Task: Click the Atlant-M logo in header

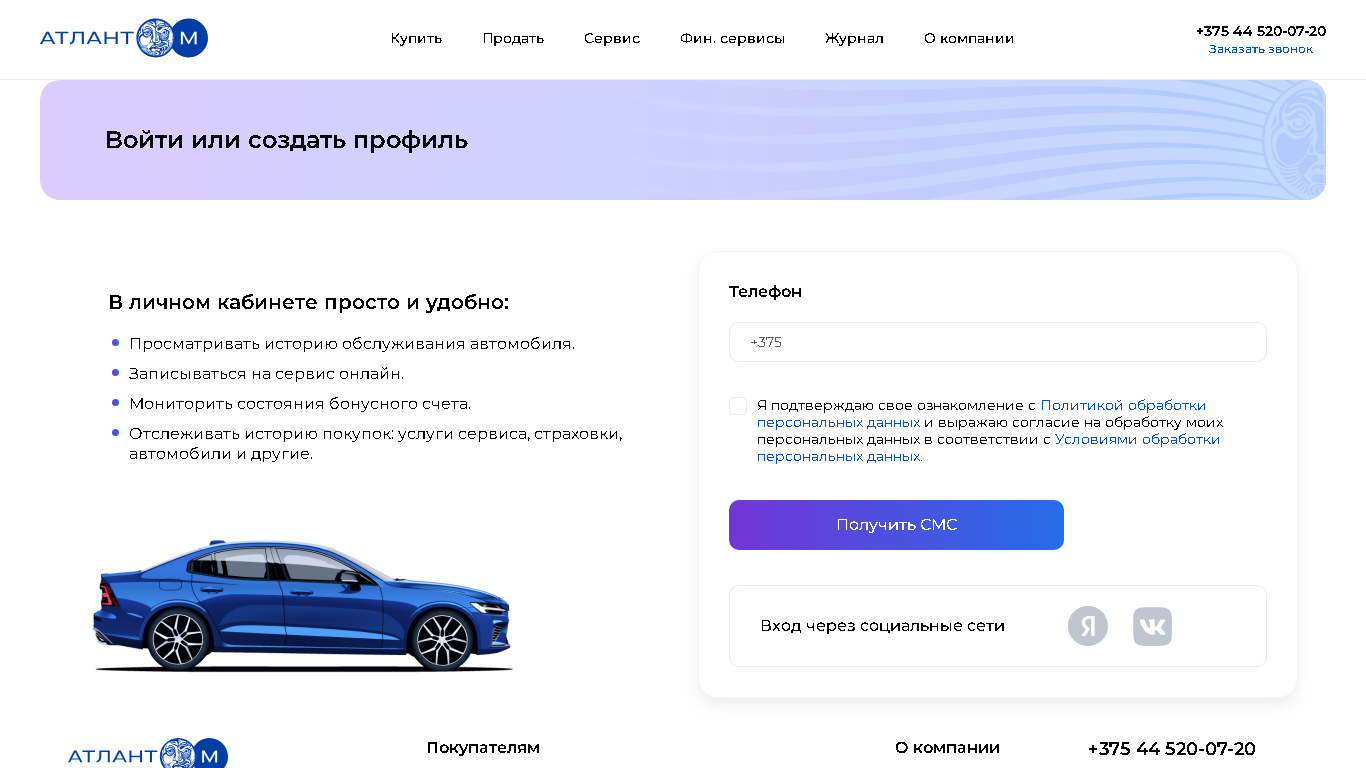Action: [124, 38]
